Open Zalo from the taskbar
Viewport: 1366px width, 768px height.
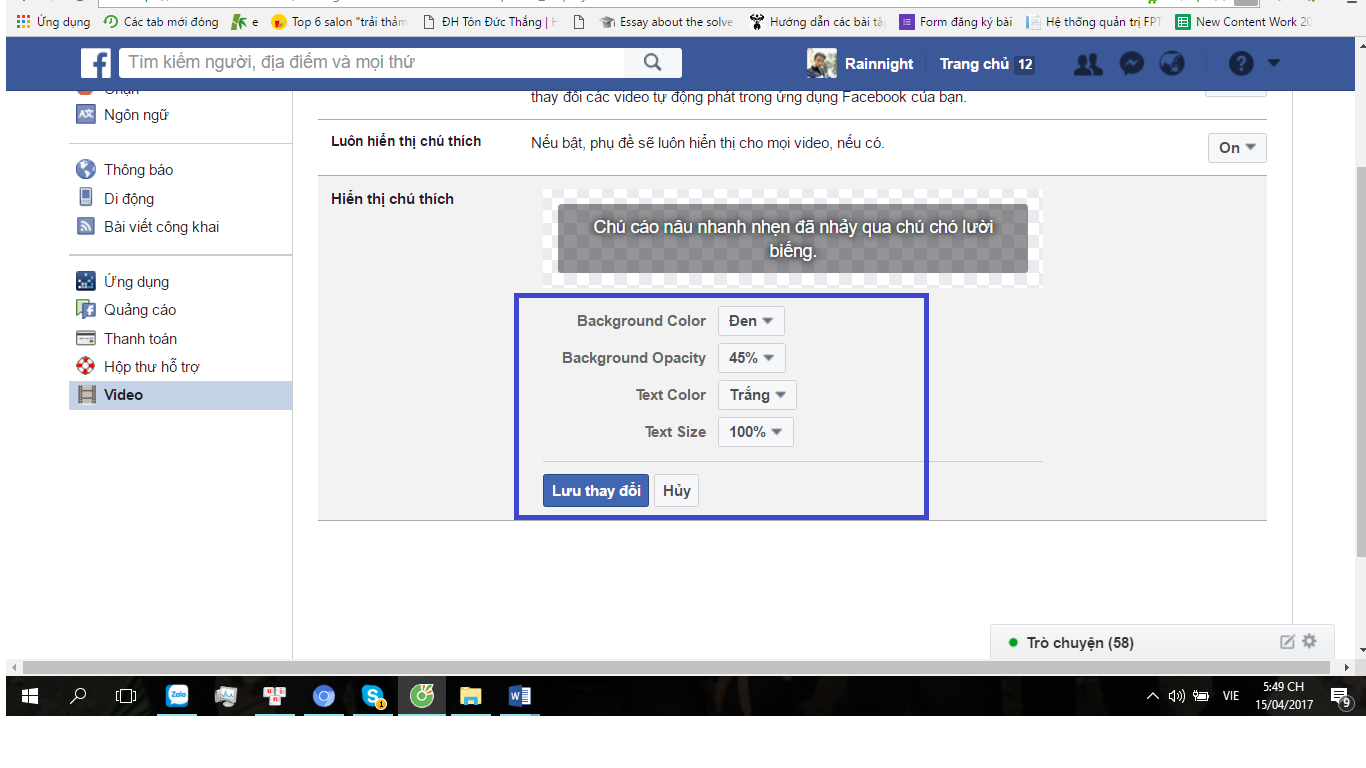[177, 696]
